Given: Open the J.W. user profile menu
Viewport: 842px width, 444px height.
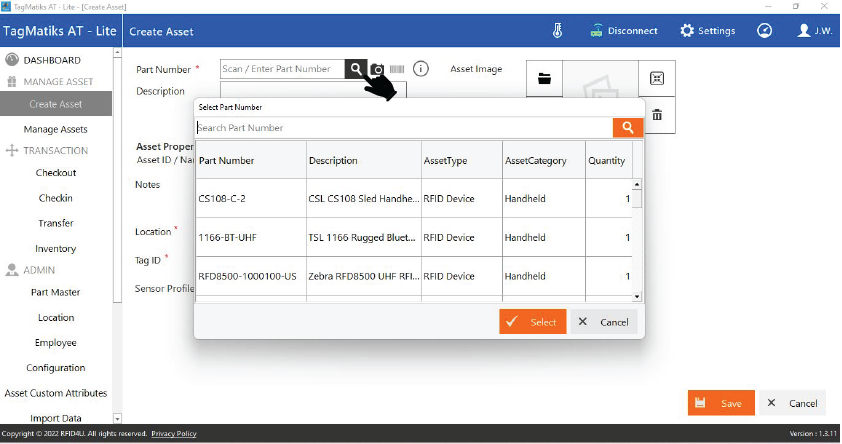Looking at the screenshot, I should tap(815, 30).
